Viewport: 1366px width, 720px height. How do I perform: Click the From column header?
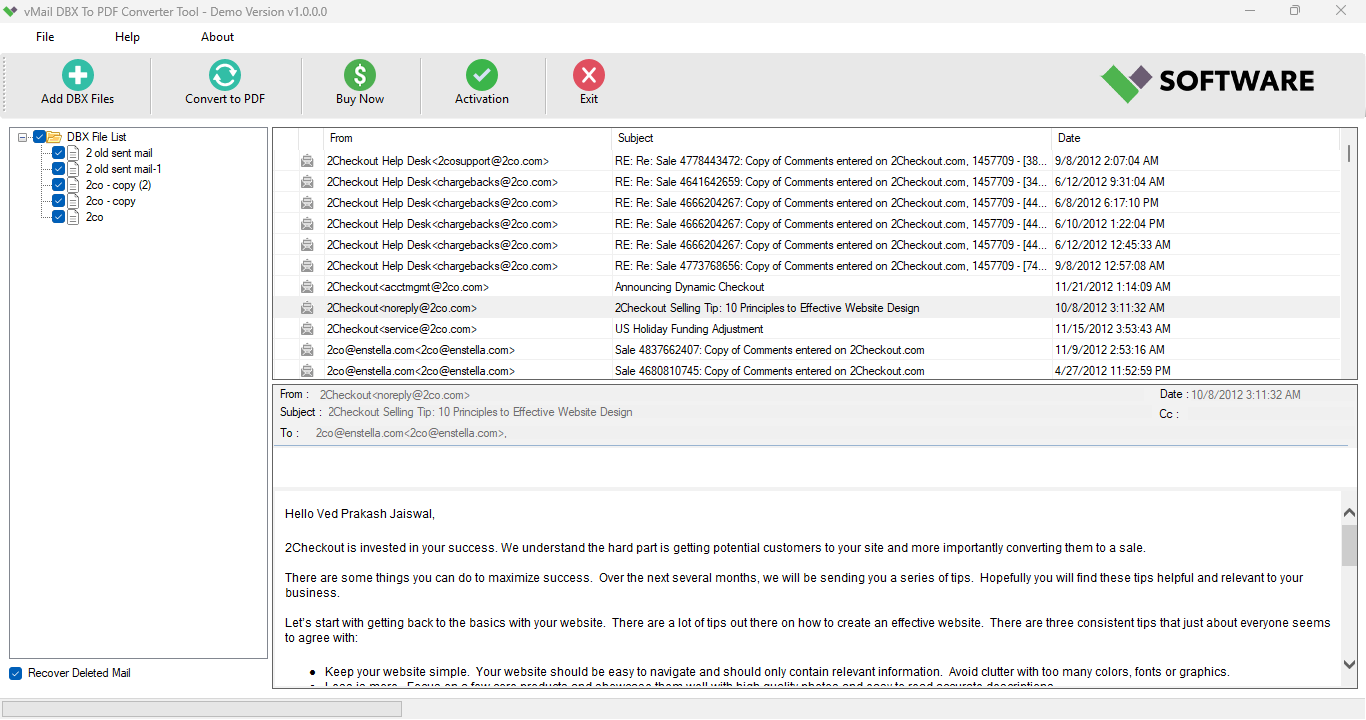coord(342,138)
